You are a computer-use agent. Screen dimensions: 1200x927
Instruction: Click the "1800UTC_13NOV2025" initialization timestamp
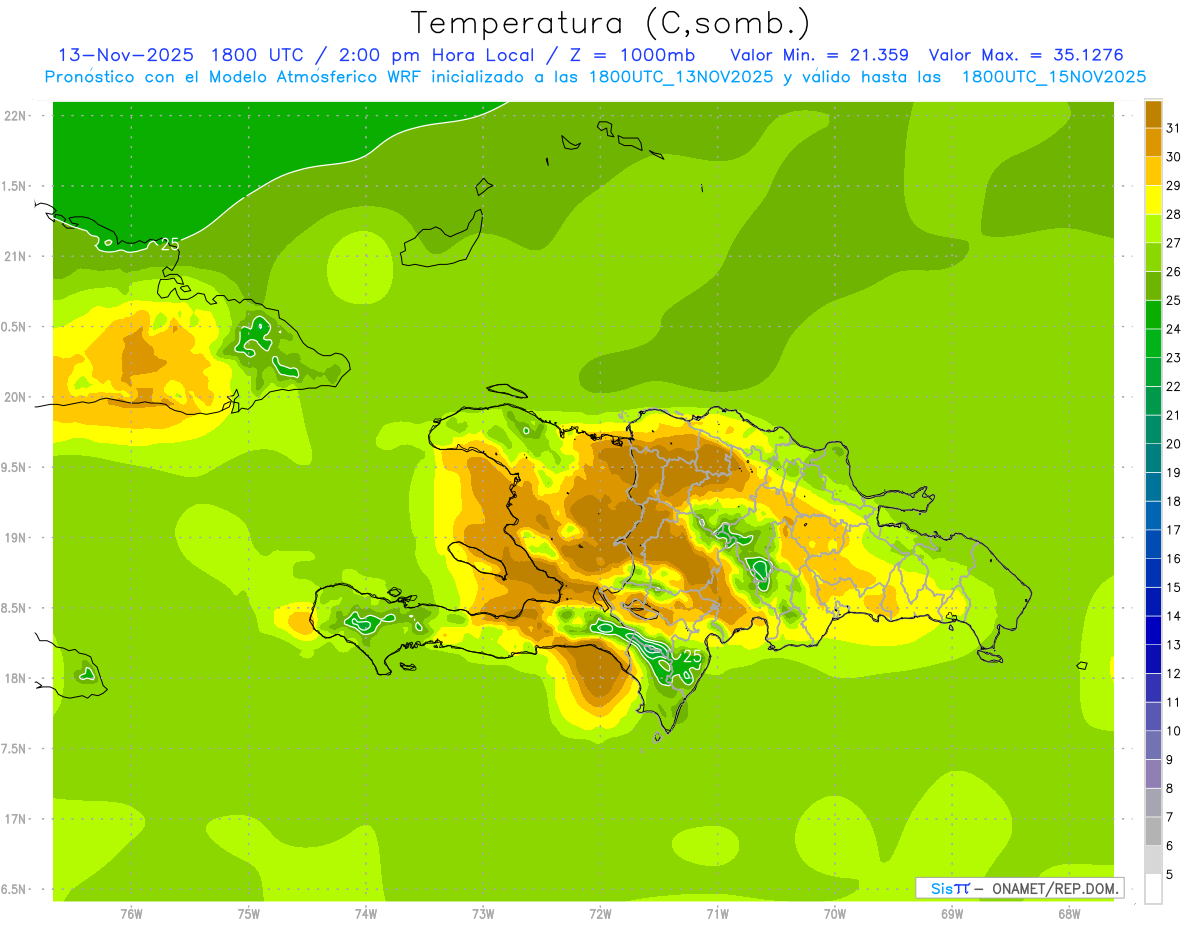click(681, 77)
